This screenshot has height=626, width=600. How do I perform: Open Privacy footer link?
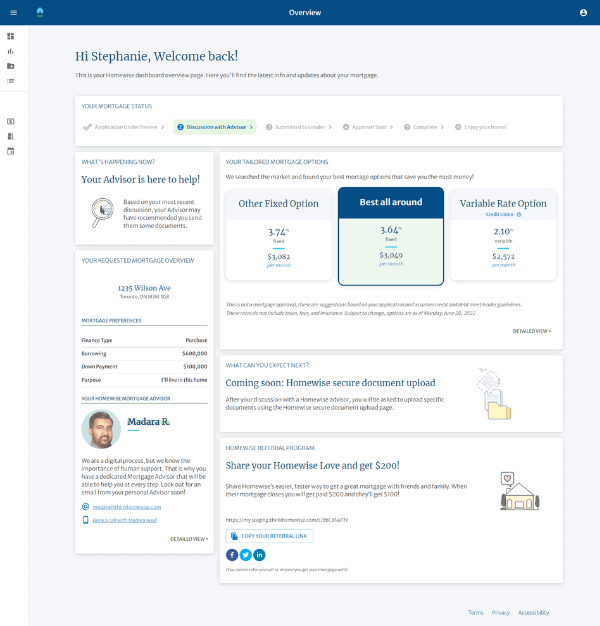(501, 612)
